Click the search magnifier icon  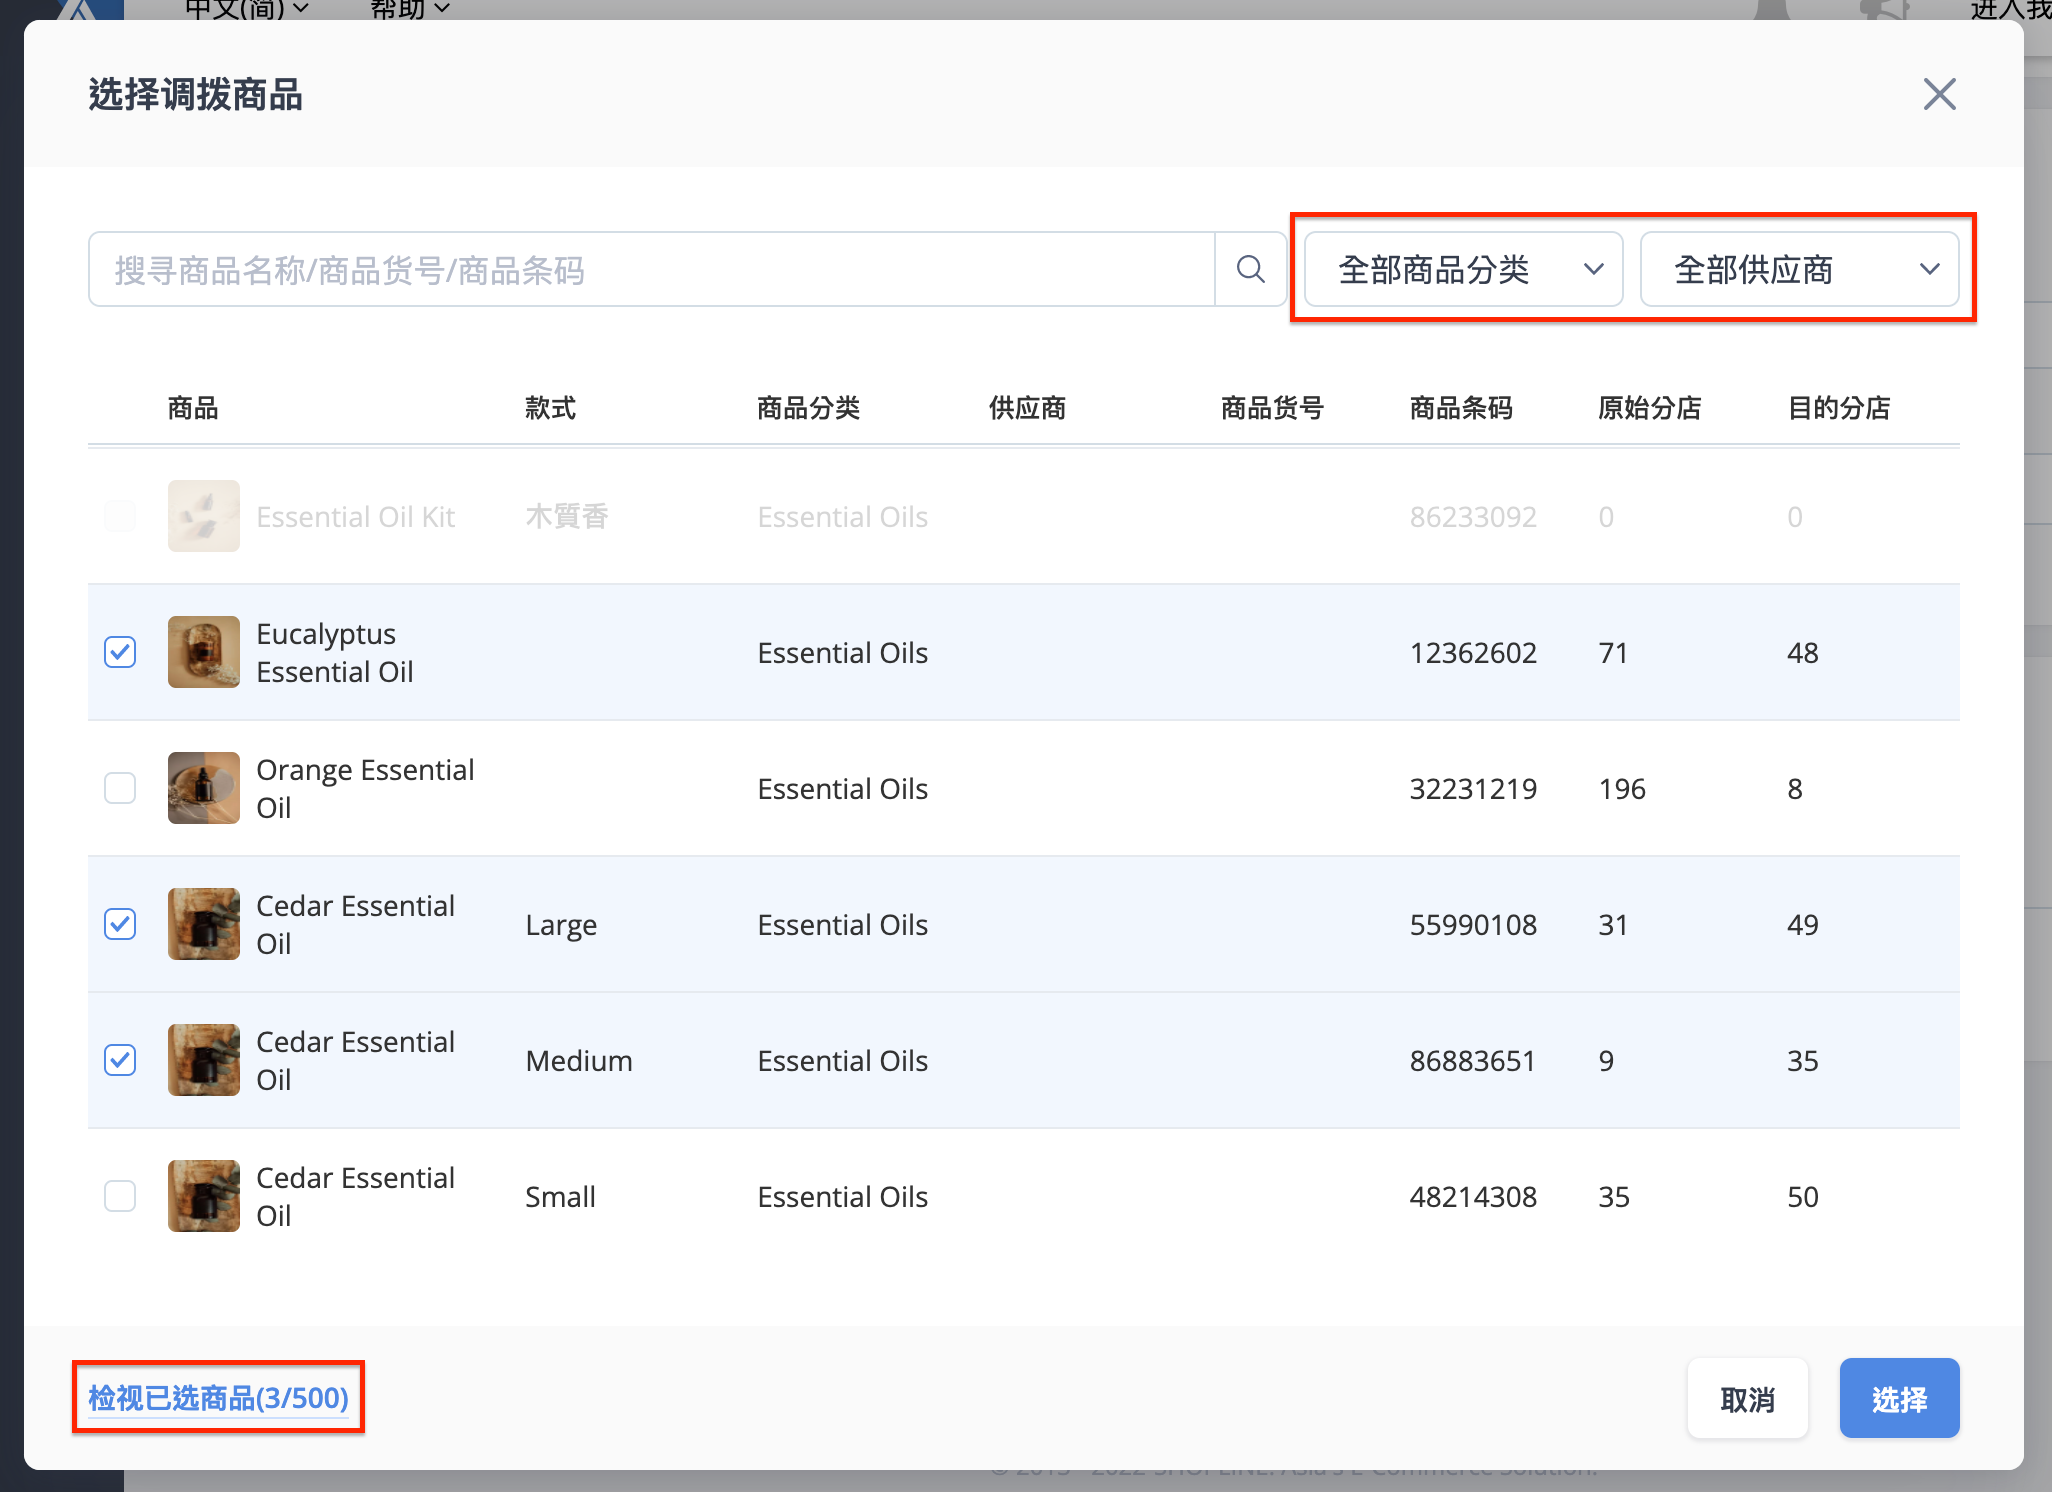click(1250, 269)
